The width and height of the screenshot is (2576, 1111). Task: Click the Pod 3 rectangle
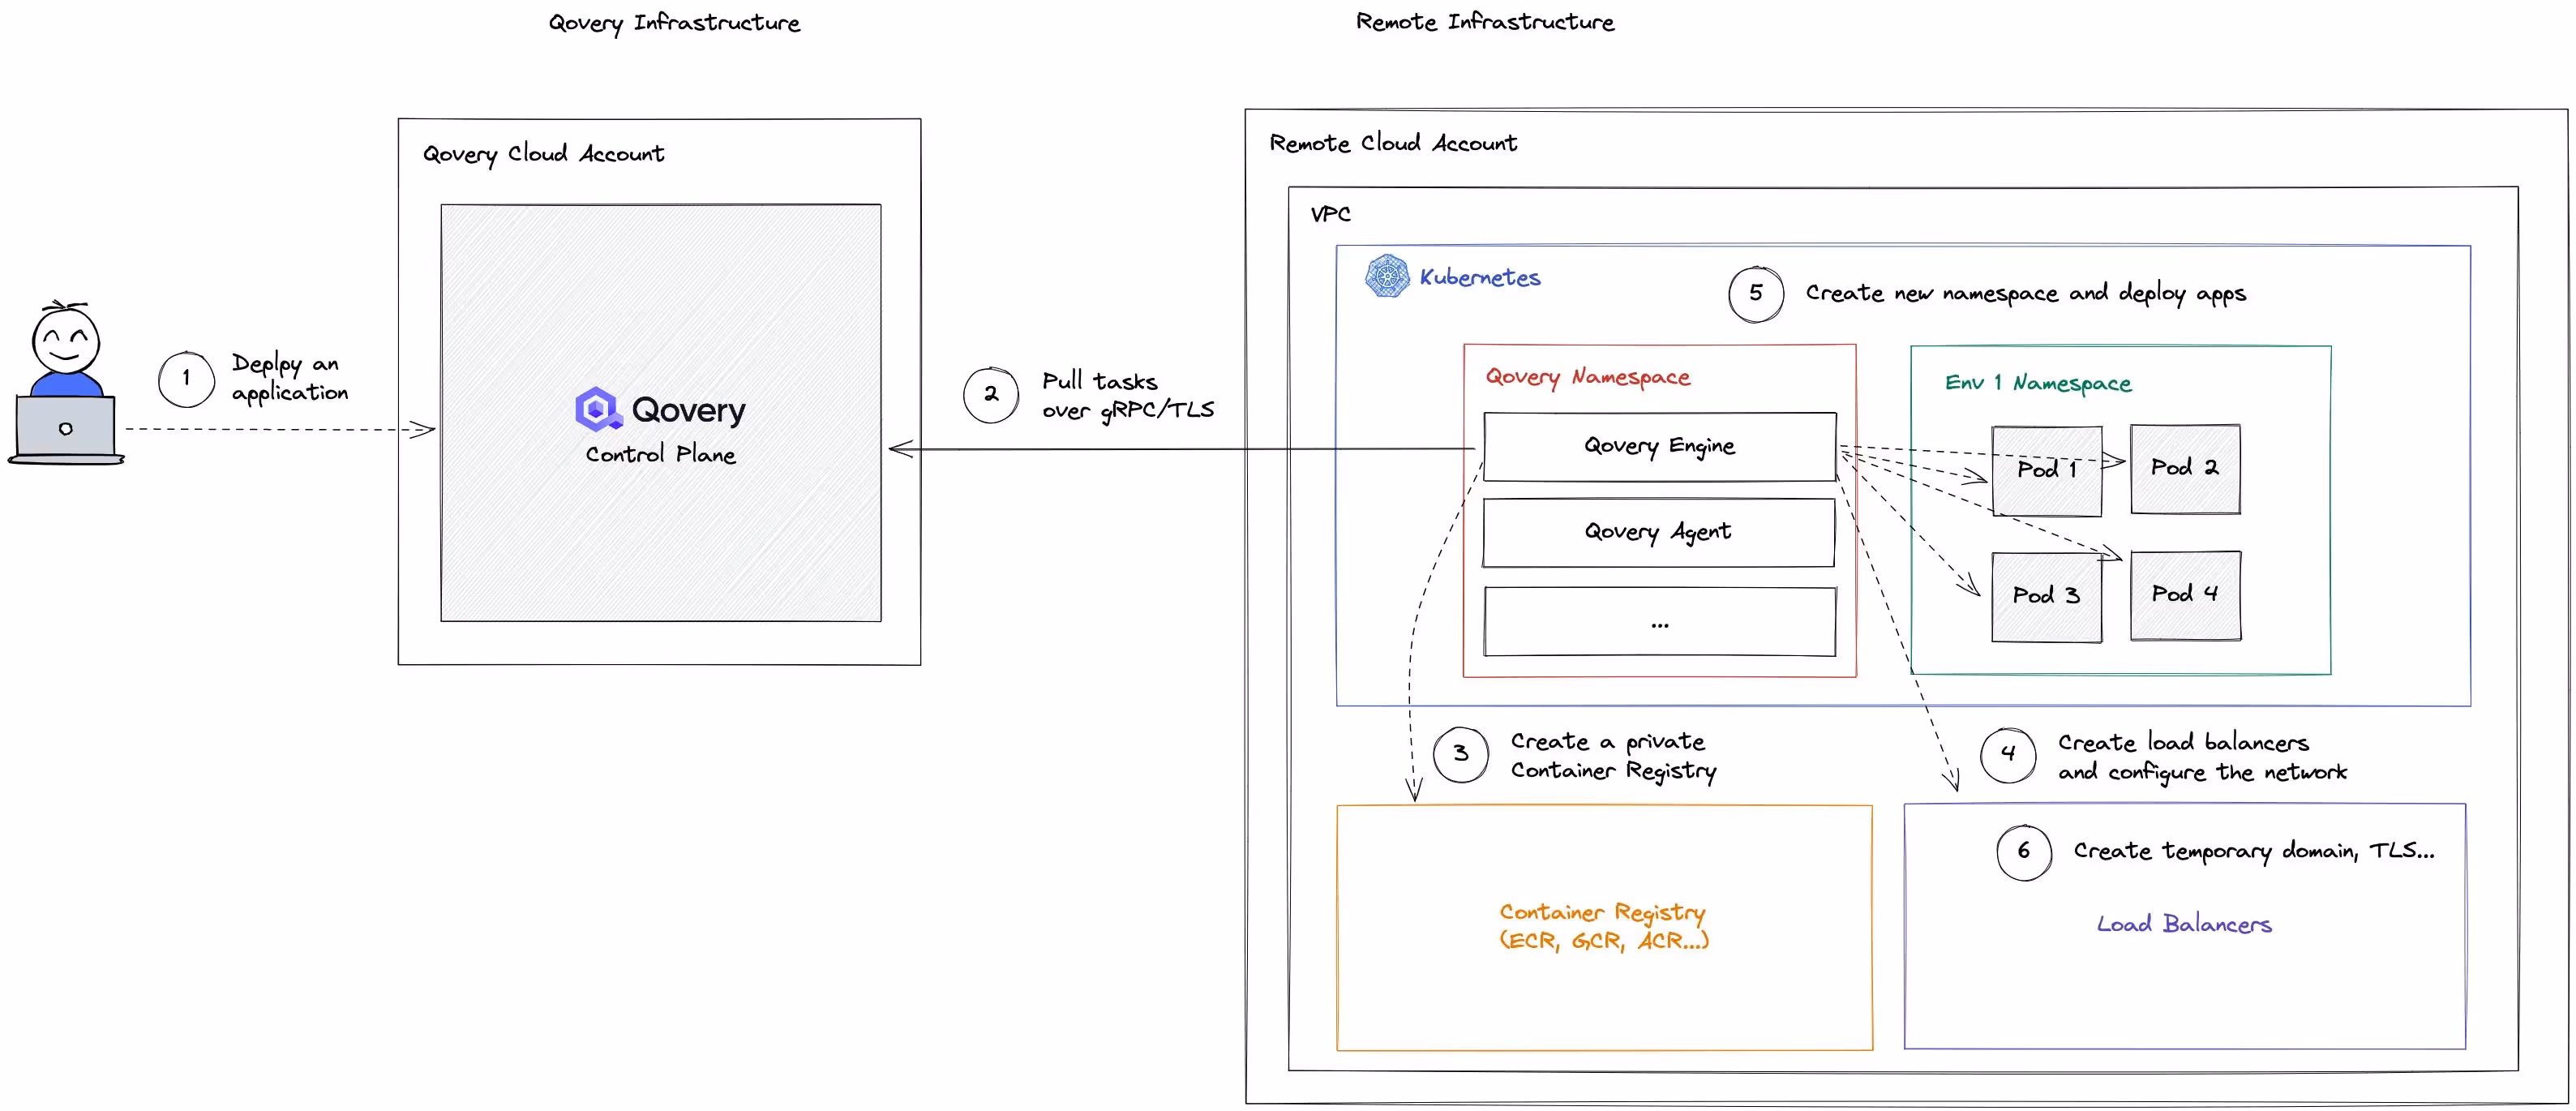[x=2046, y=595]
